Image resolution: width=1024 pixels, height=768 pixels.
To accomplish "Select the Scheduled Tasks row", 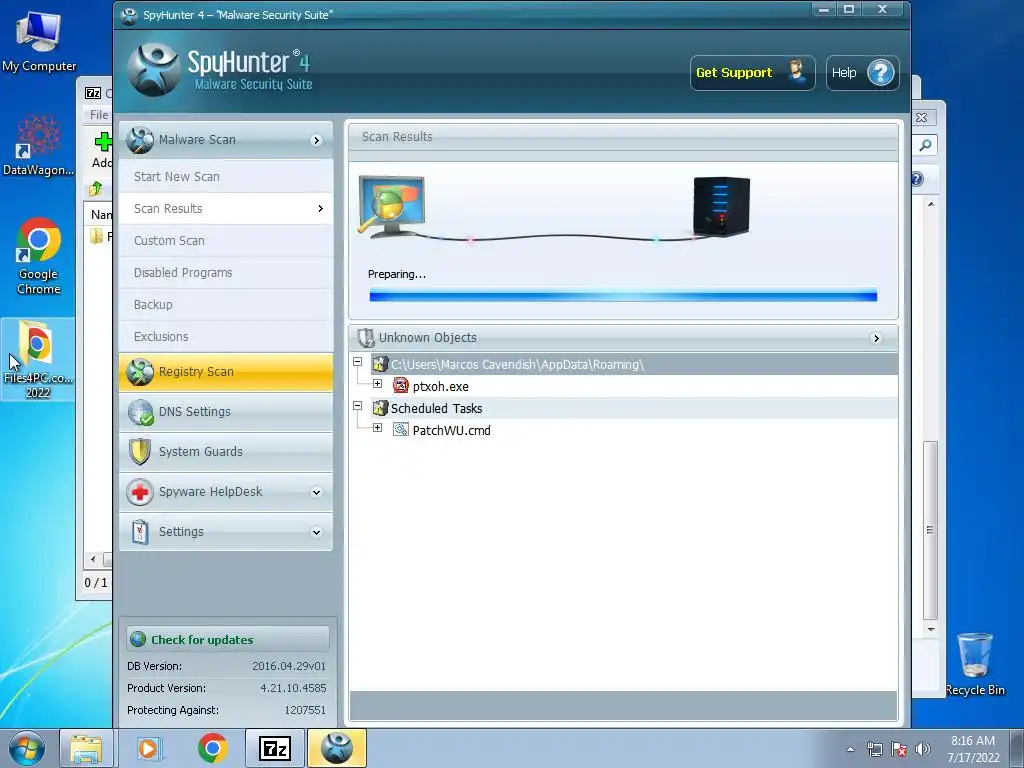I will tap(633, 408).
